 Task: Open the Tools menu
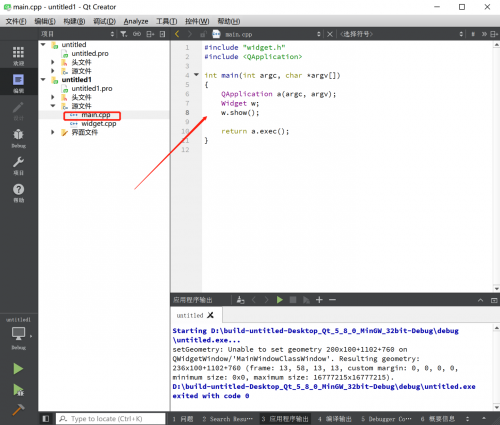(167, 21)
